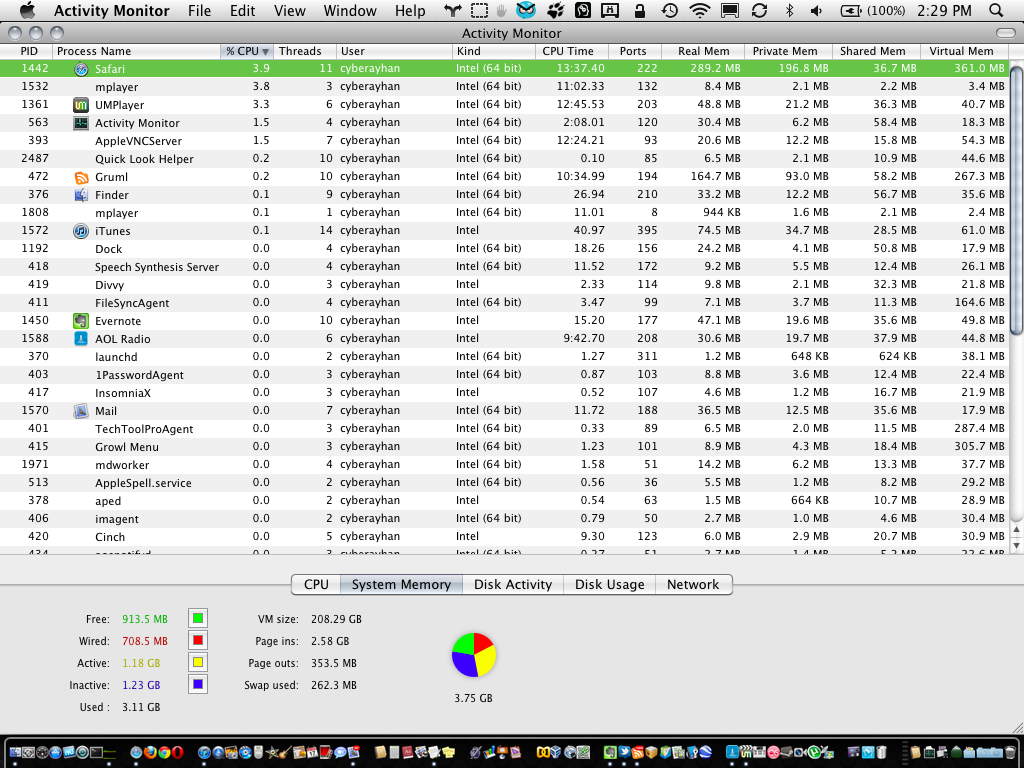Open the Help menu
Viewport: 1024px width, 768px height.
pos(410,10)
